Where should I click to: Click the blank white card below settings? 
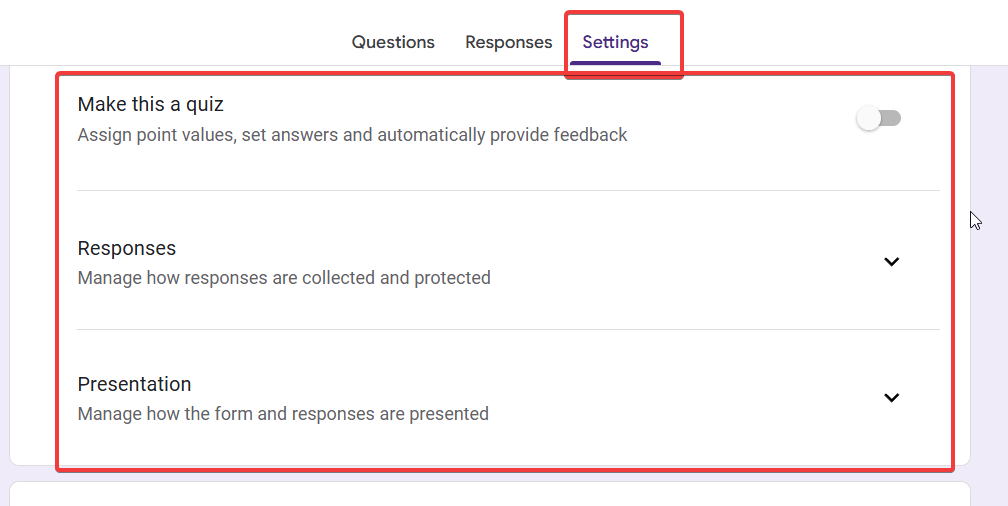(490, 494)
